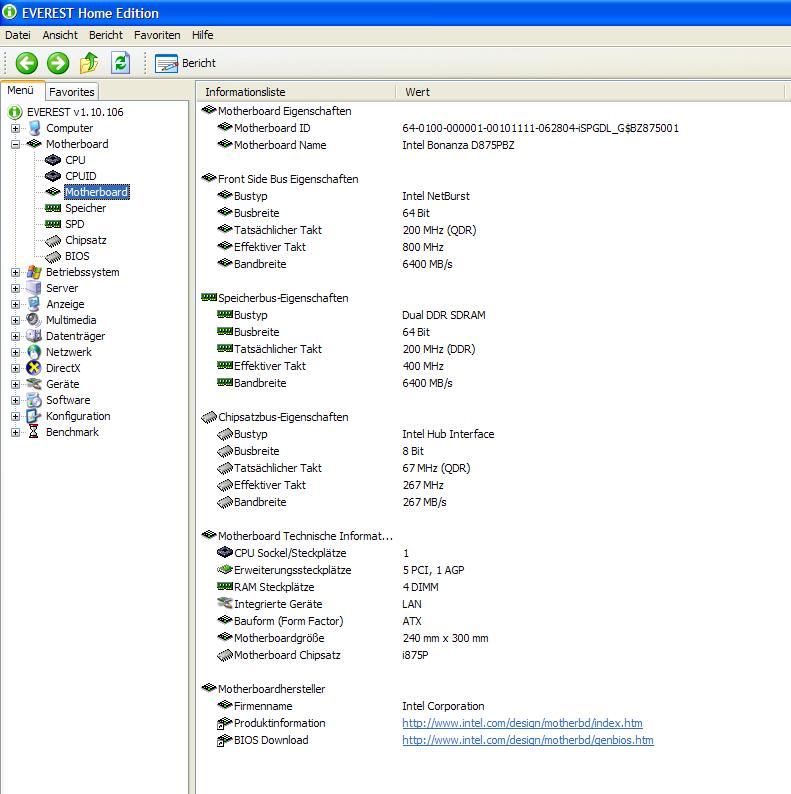
Task: Click the Konfiguration icon in tree
Action: 34,416
